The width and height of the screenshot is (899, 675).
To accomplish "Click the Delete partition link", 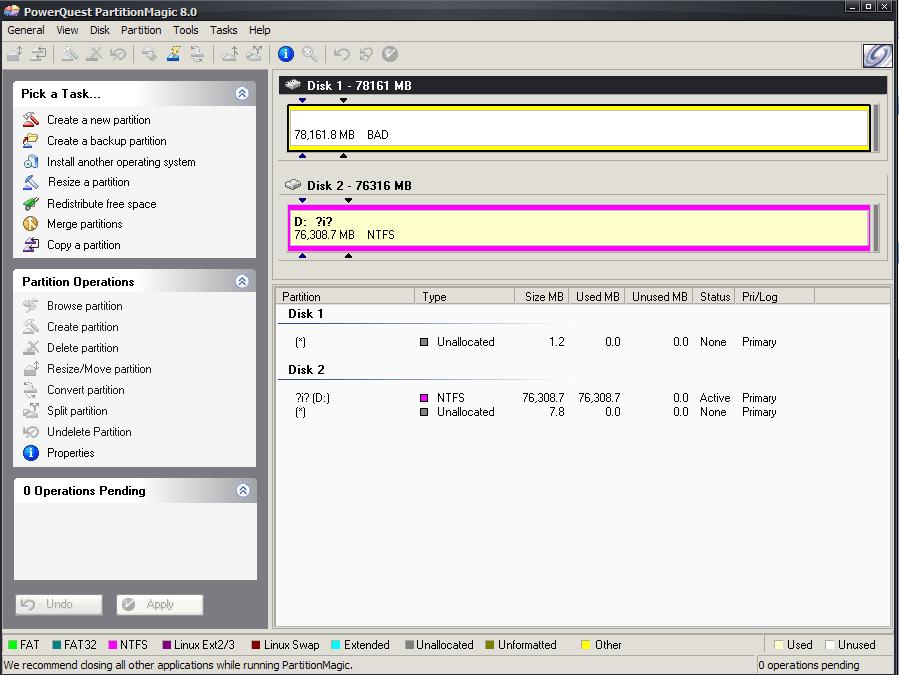I will tap(83, 348).
